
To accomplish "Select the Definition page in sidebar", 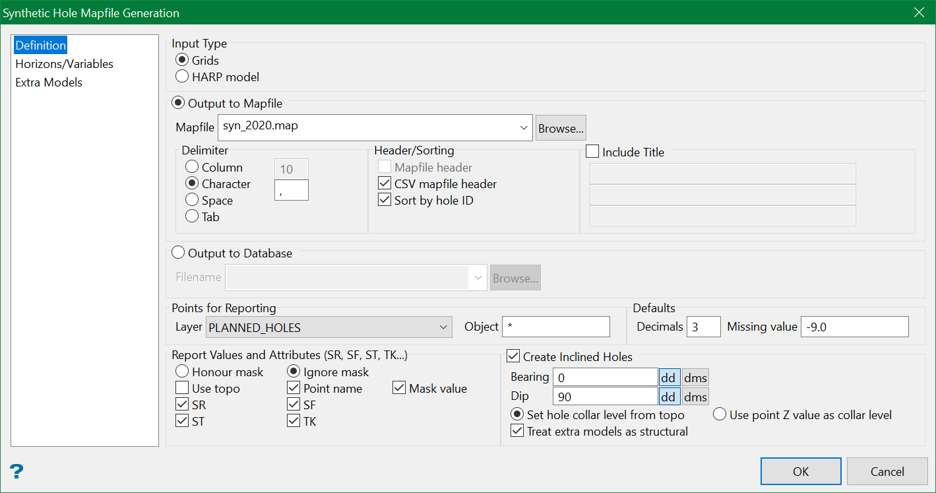I will (41, 46).
